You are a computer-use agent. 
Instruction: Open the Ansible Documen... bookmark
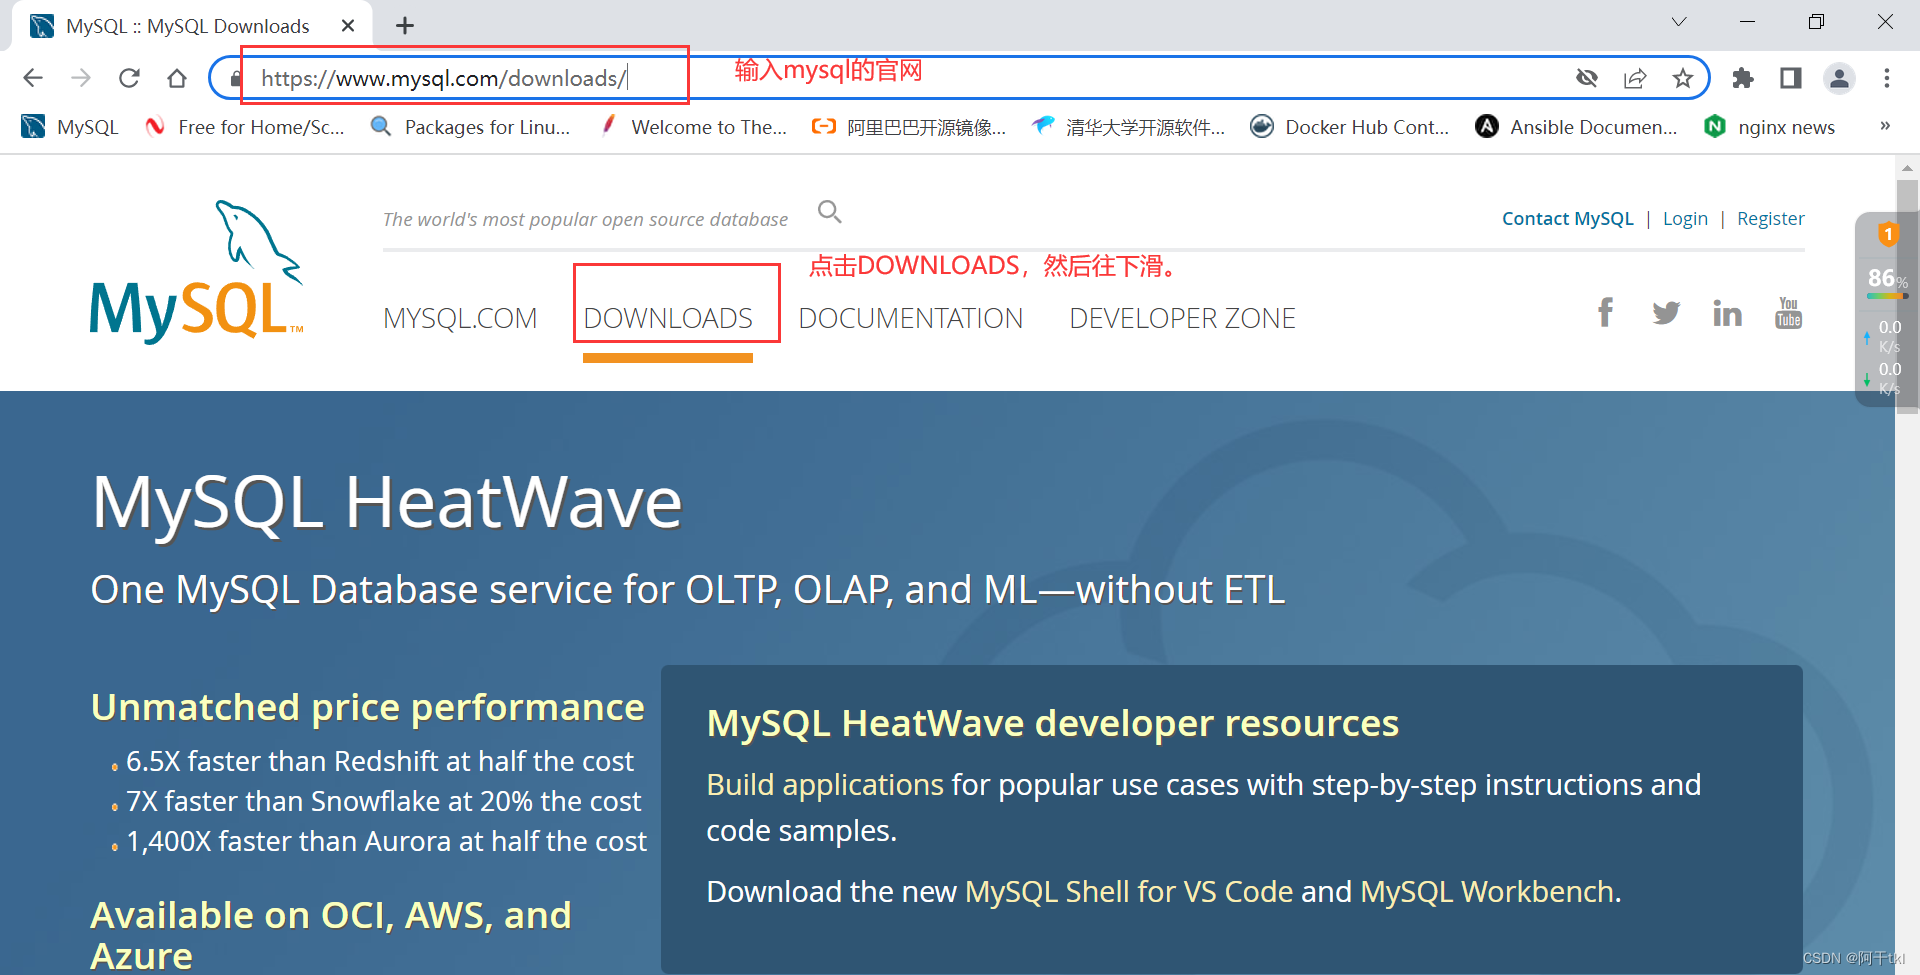coord(1577,127)
